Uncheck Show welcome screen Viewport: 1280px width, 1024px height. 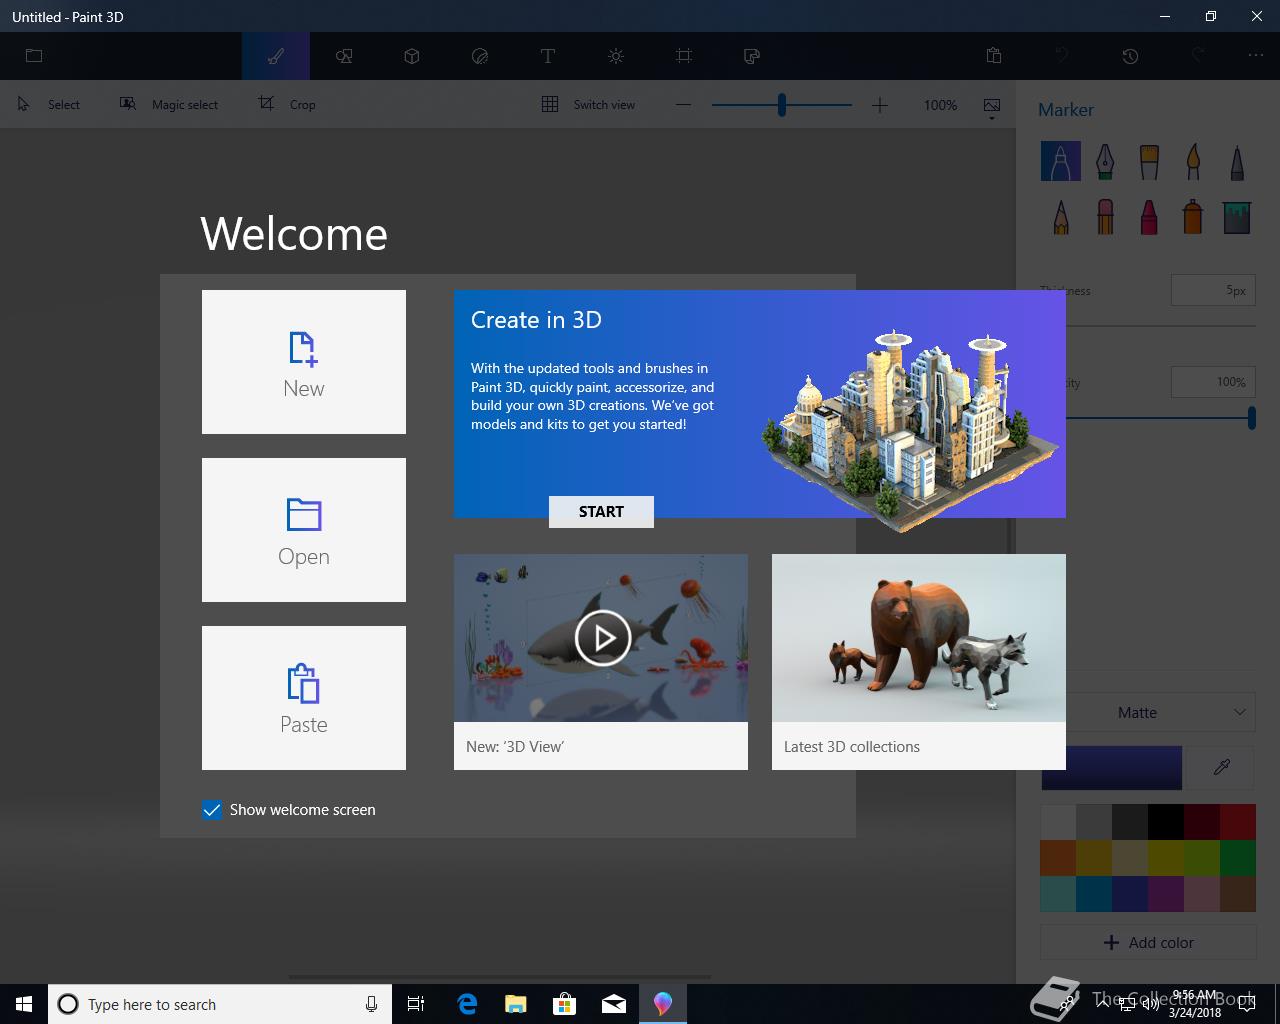pyautogui.click(x=212, y=810)
